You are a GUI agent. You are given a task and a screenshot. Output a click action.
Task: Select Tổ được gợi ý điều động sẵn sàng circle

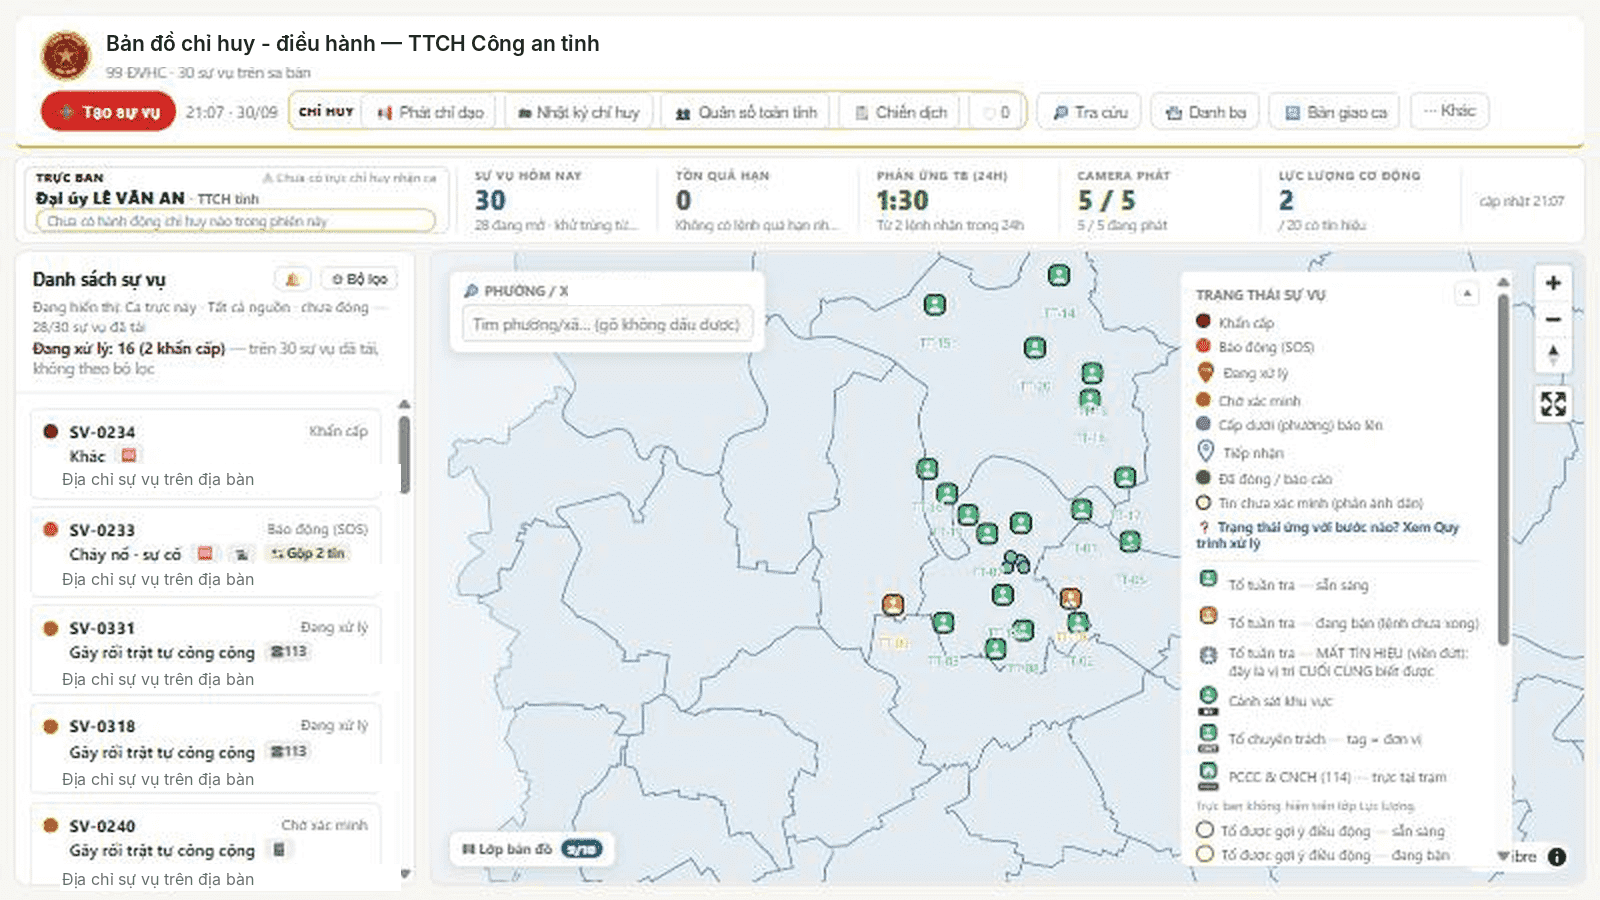[x=1205, y=830]
